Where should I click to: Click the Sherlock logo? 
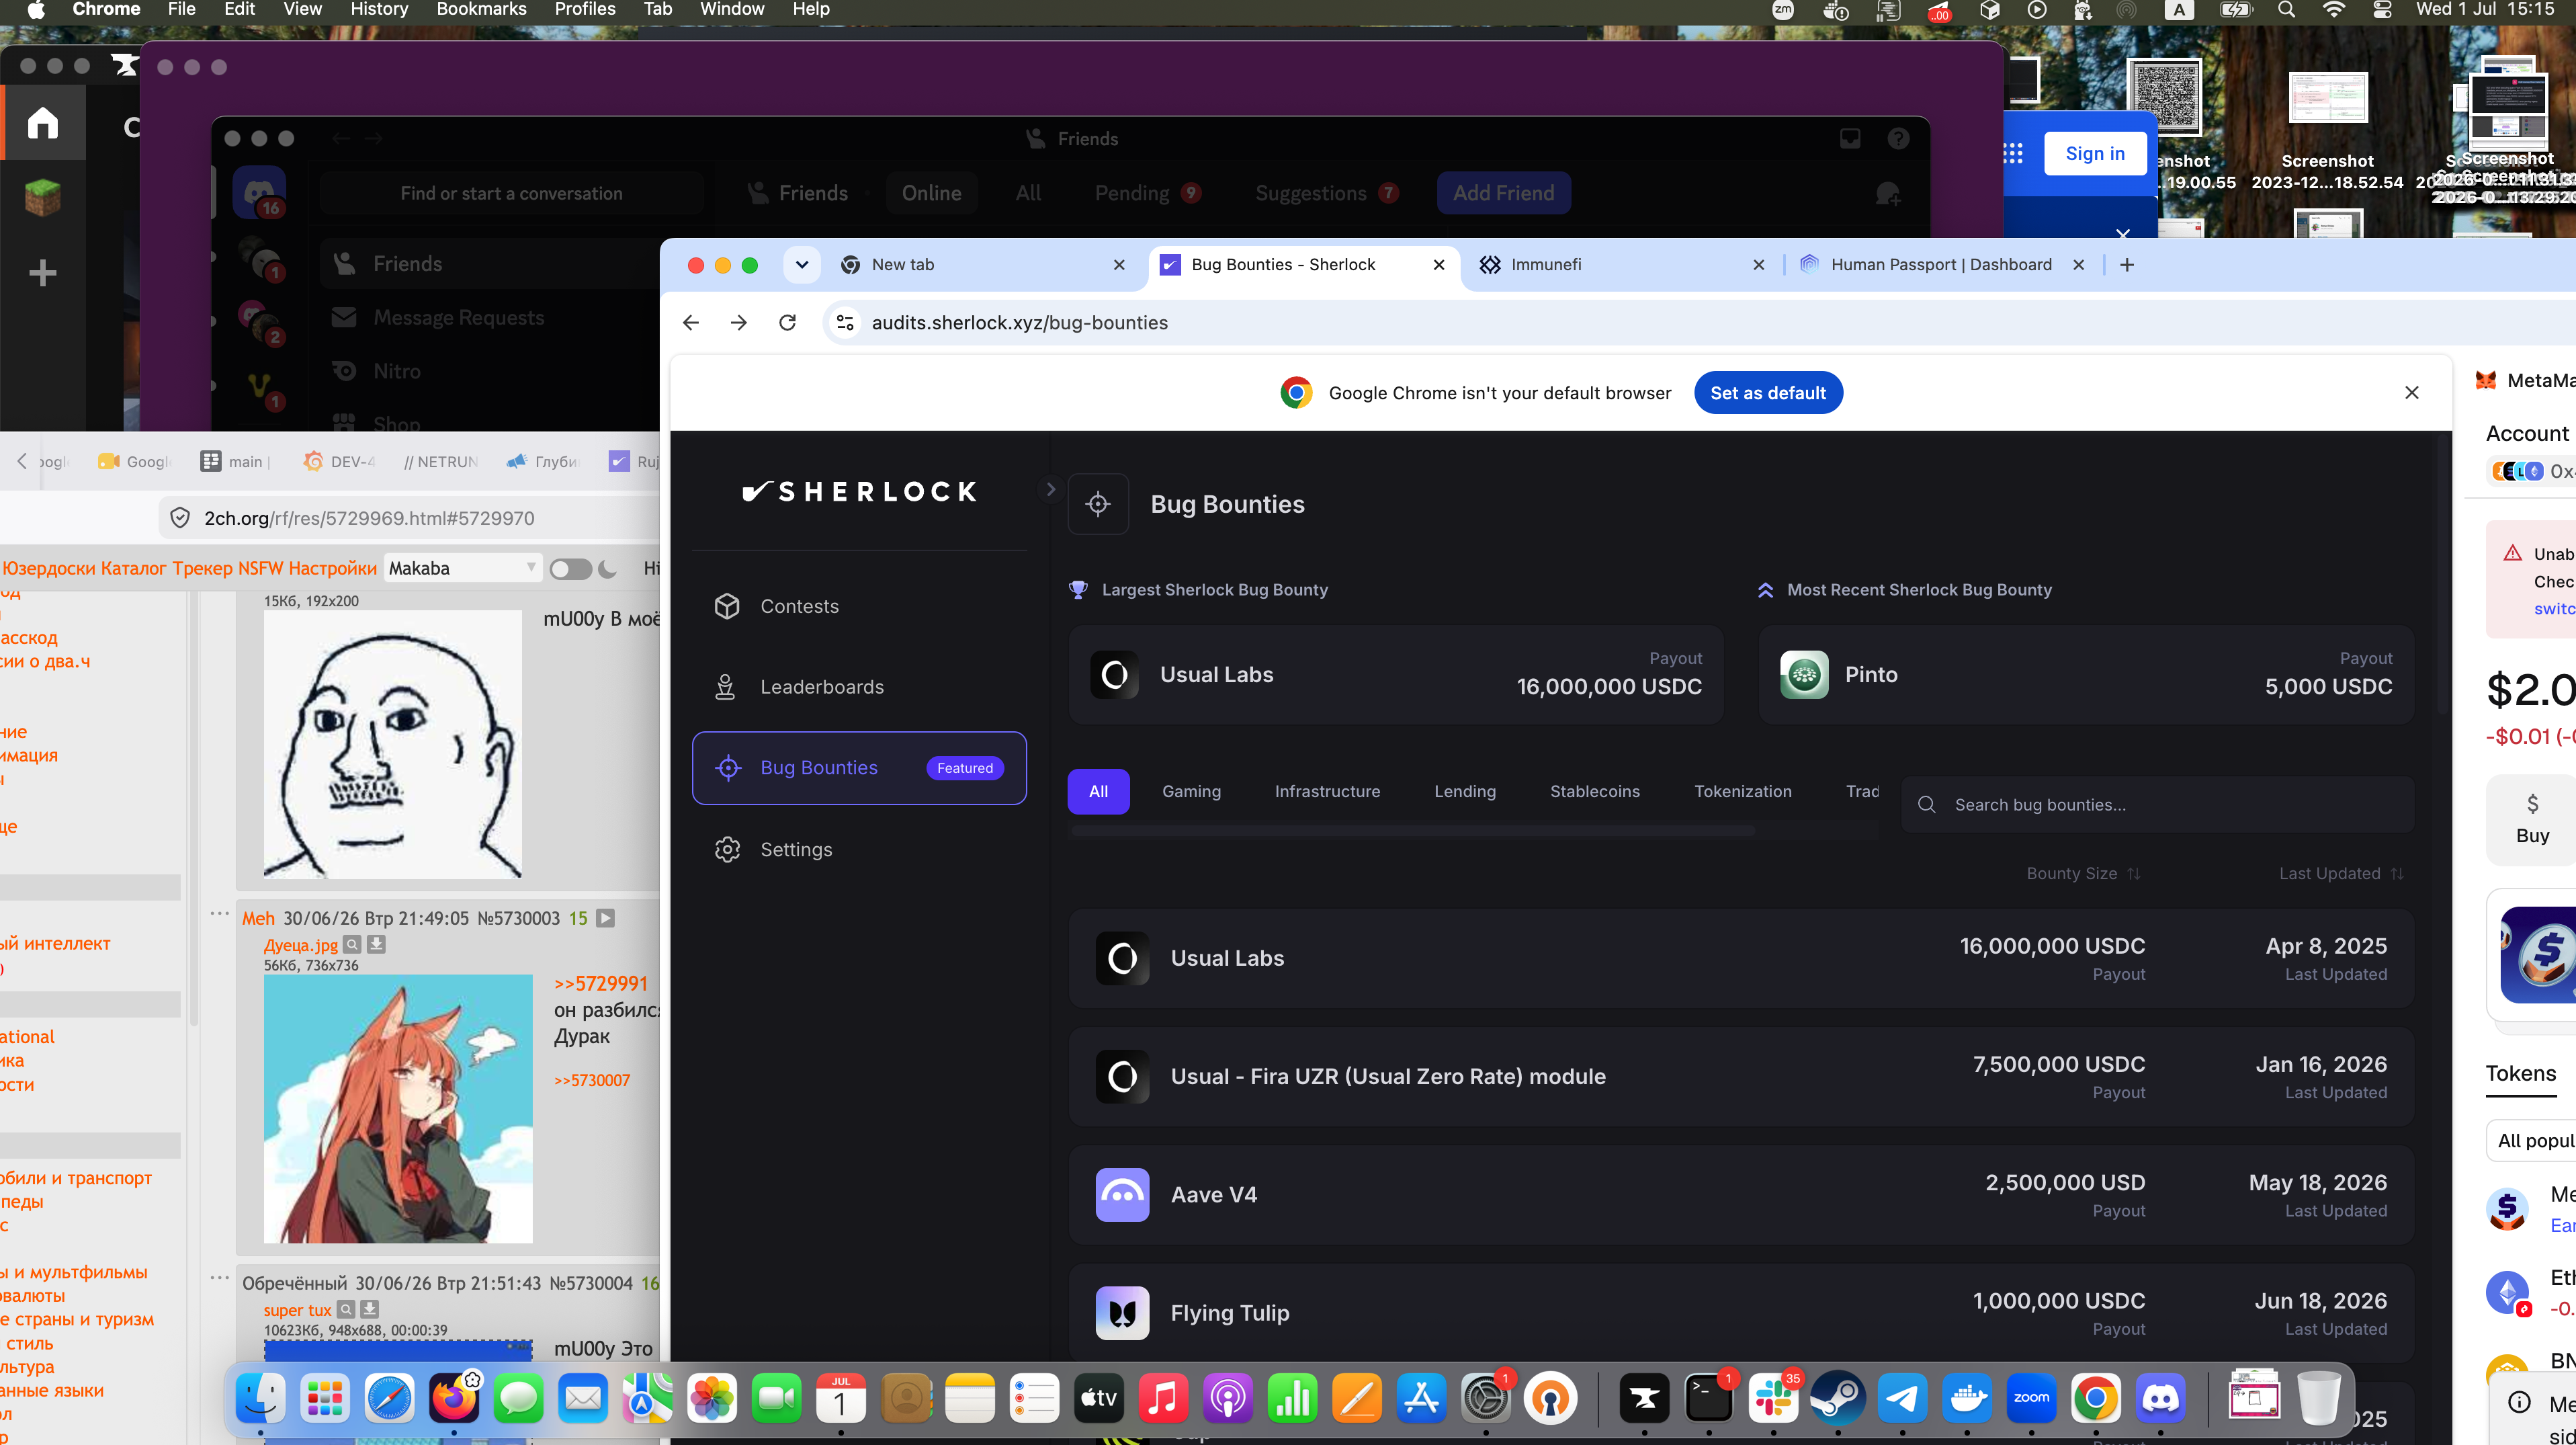pyautogui.click(x=859, y=491)
